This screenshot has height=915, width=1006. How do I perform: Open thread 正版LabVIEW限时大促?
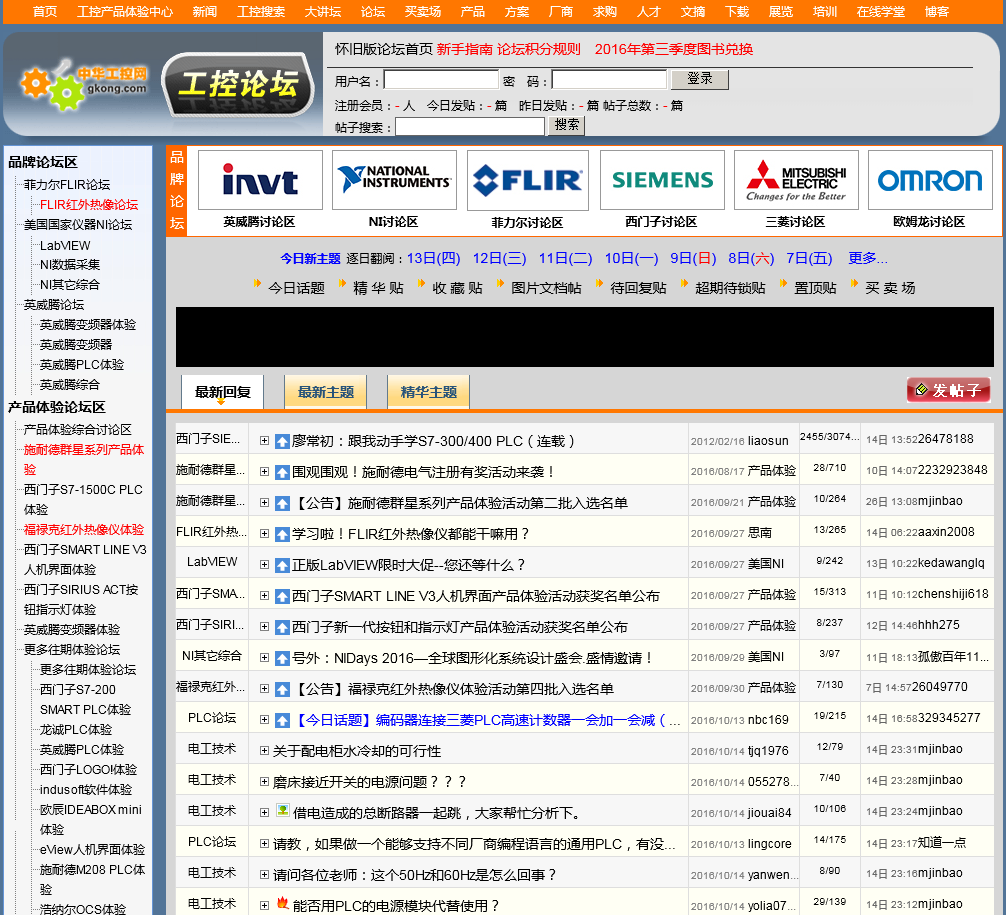pyautogui.click(x=408, y=565)
